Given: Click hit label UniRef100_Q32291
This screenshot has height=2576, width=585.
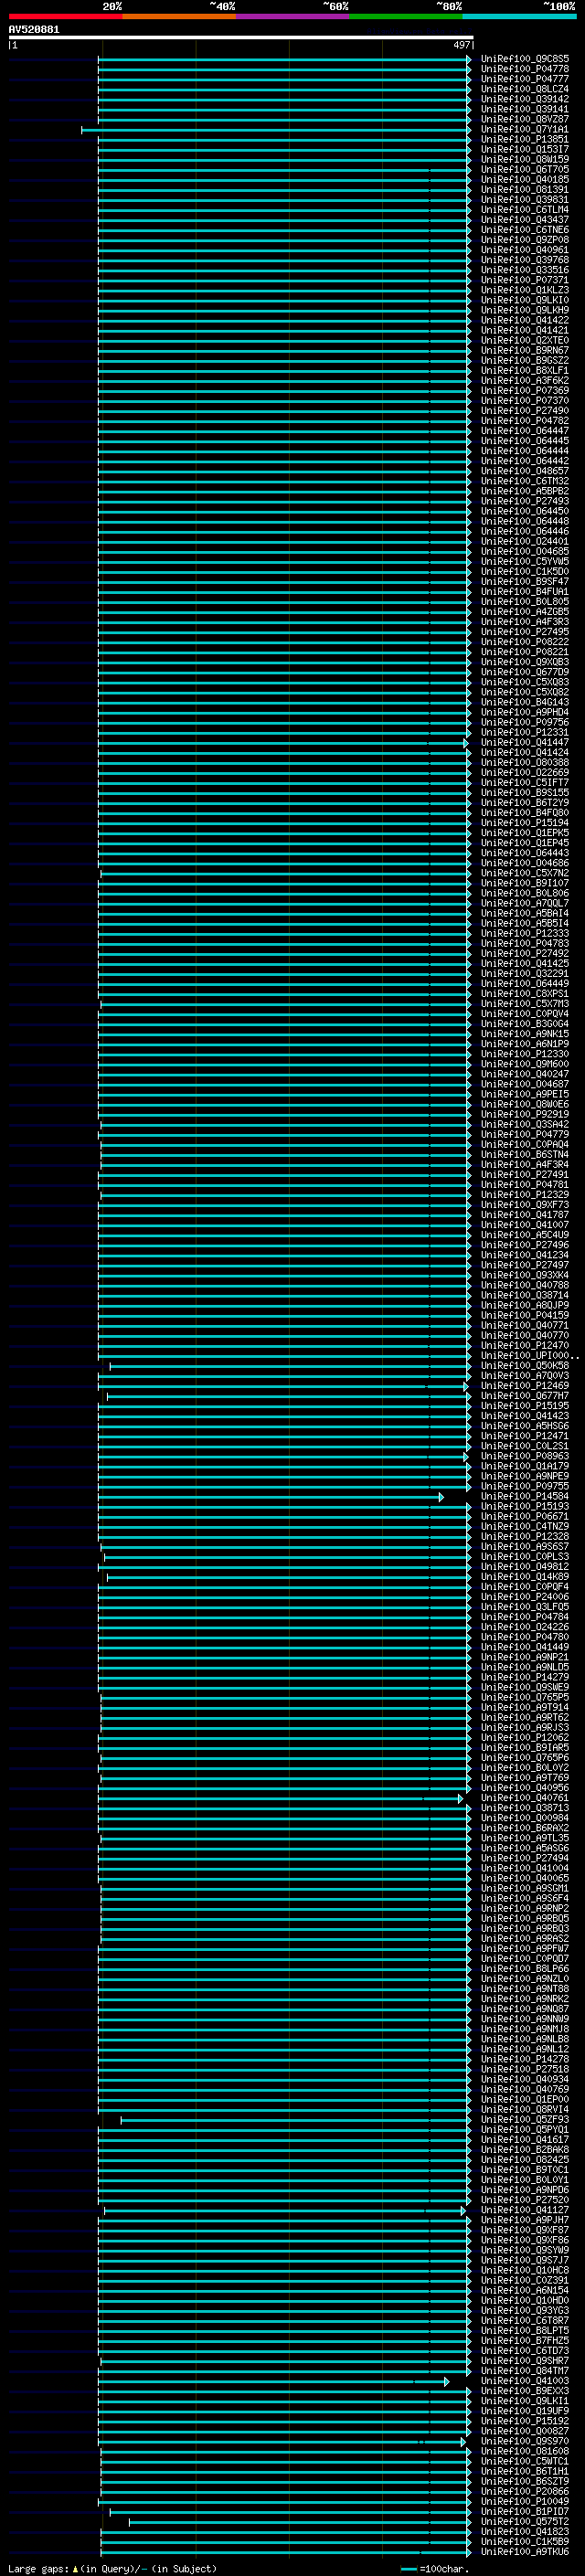Looking at the screenshot, I should pyautogui.click(x=525, y=974).
